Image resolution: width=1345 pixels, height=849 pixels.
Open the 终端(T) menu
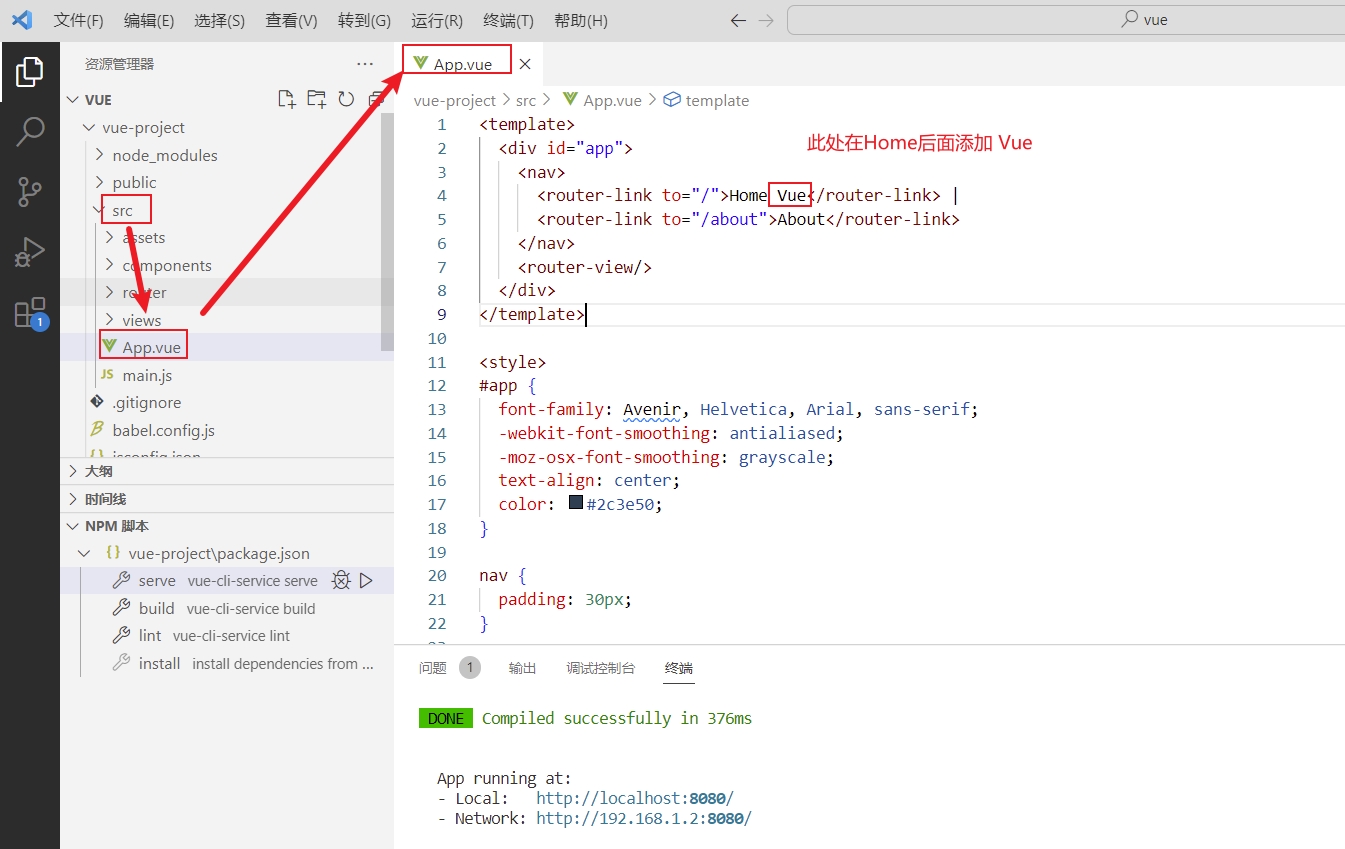click(x=508, y=21)
